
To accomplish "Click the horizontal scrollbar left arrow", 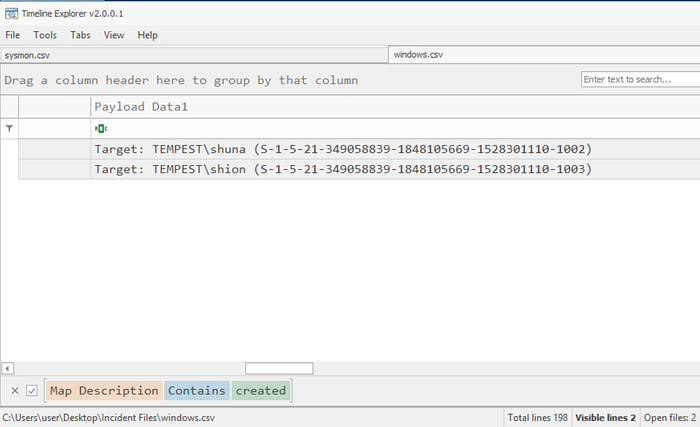I will (8, 368).
